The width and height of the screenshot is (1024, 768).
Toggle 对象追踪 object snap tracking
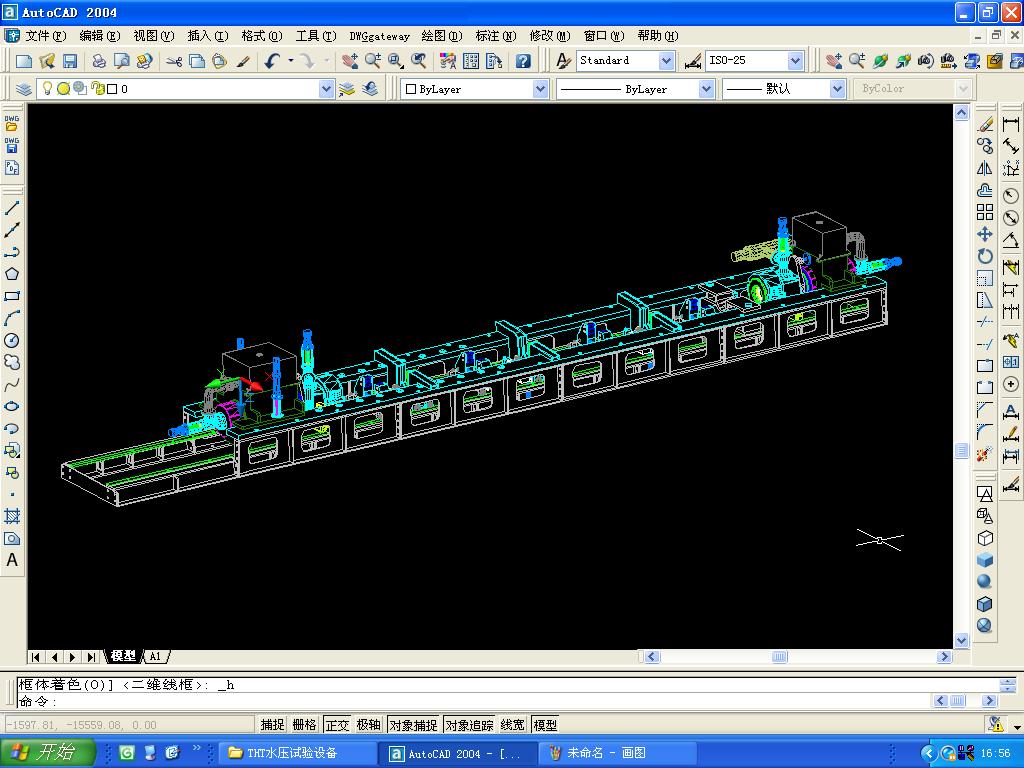pyautogui.click(x=470, y=725)
